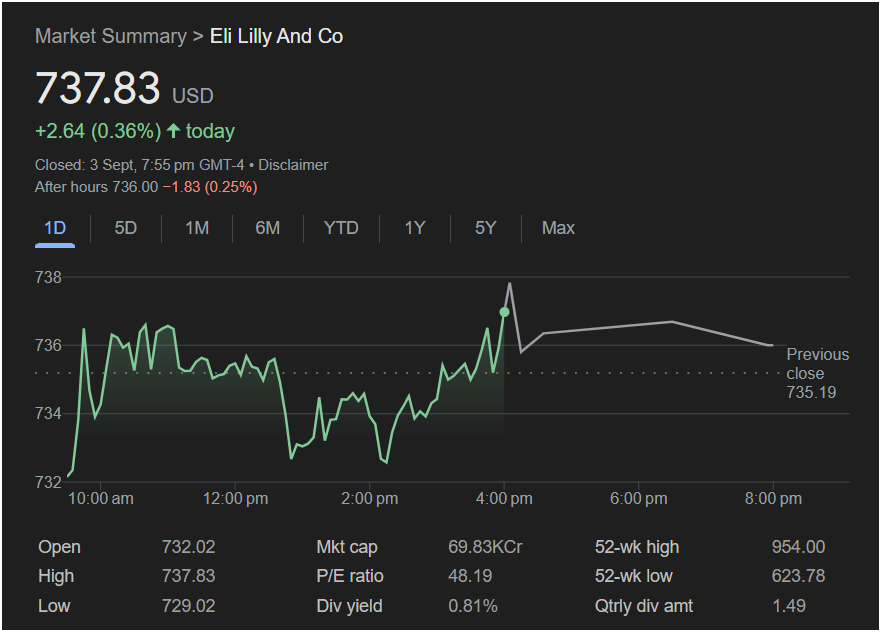The height and width of the screenshot is (632, 881).
Task: Open the Max time range tab
Action: [x=558, y=228]
